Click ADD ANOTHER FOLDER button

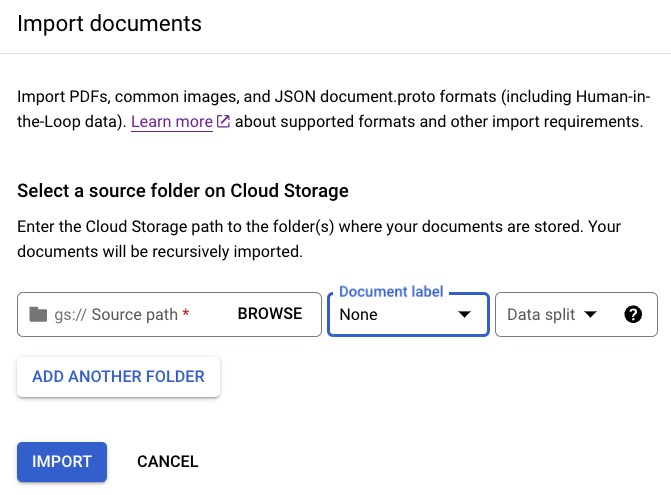118,377
